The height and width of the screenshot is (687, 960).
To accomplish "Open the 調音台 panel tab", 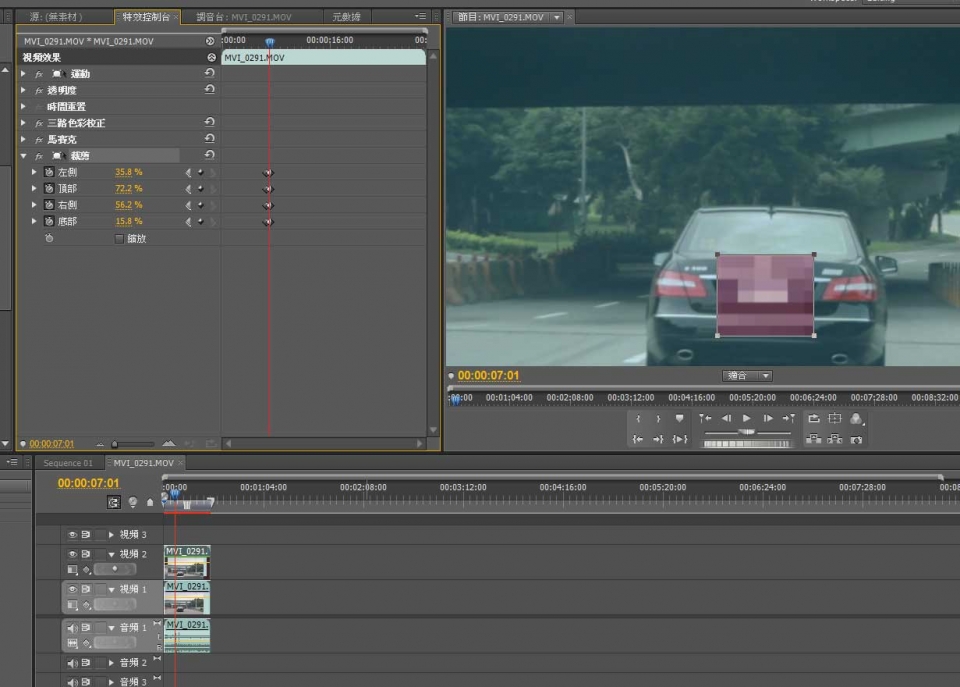I will tap(235, 17).
